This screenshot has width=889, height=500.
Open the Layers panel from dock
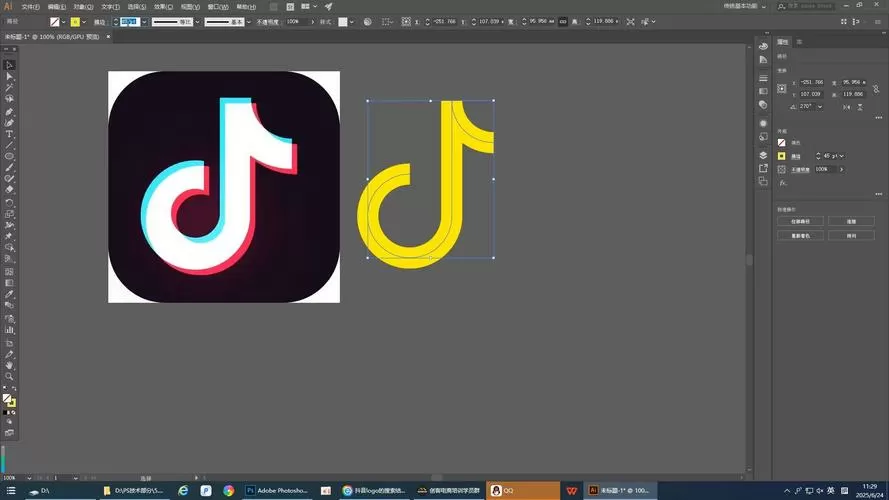click(763, 155)
